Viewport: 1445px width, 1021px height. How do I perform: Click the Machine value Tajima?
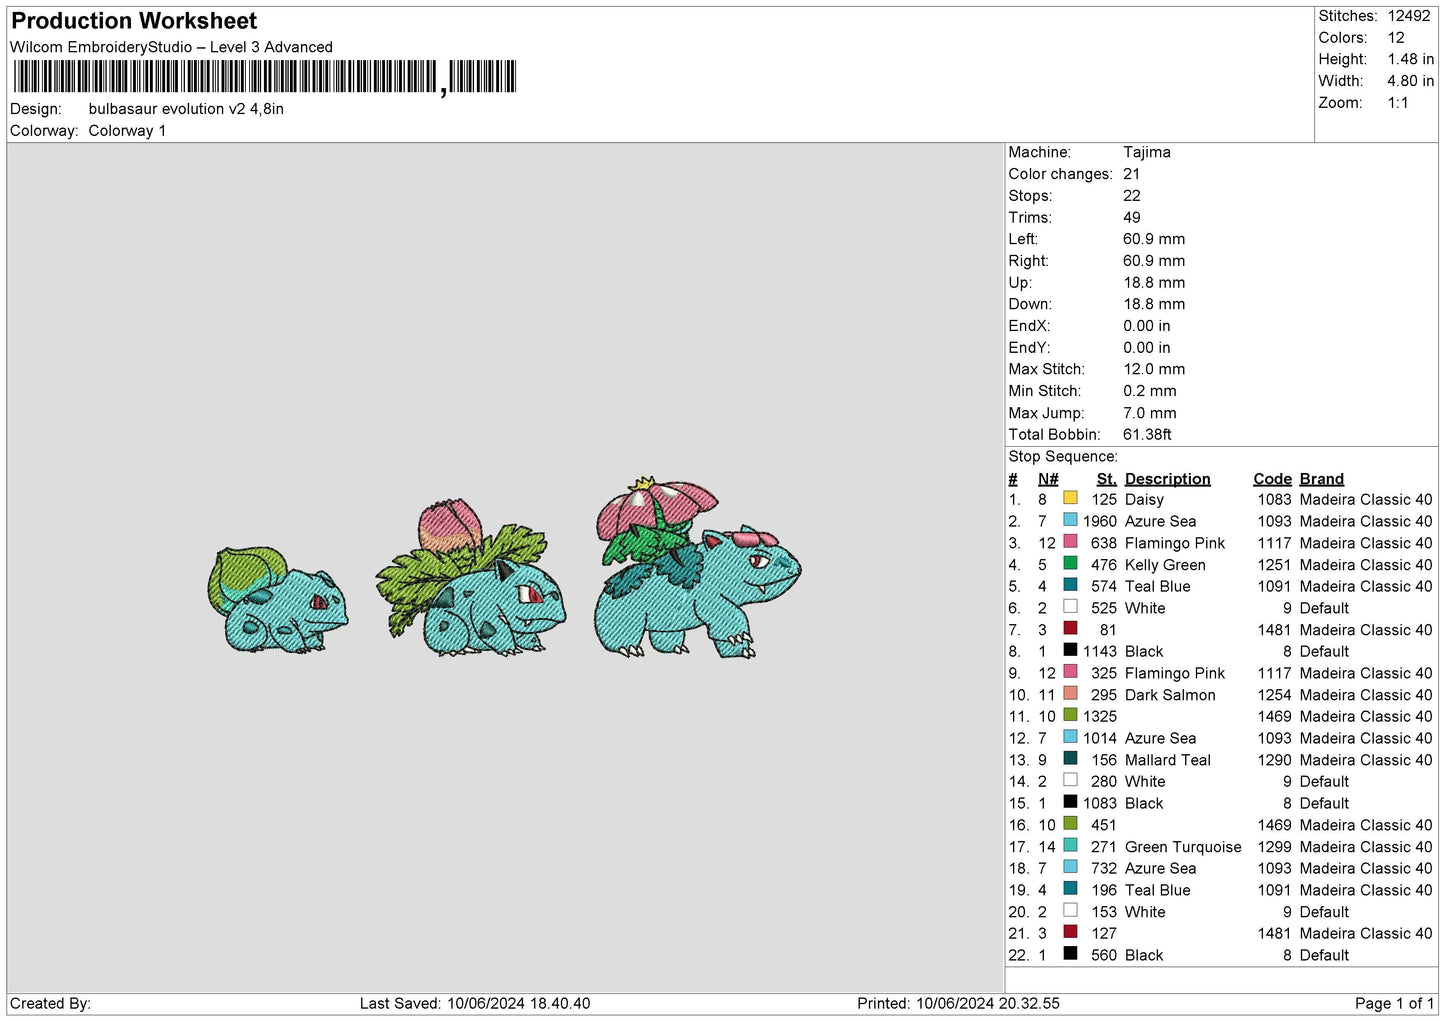(x=1147, y=152)
